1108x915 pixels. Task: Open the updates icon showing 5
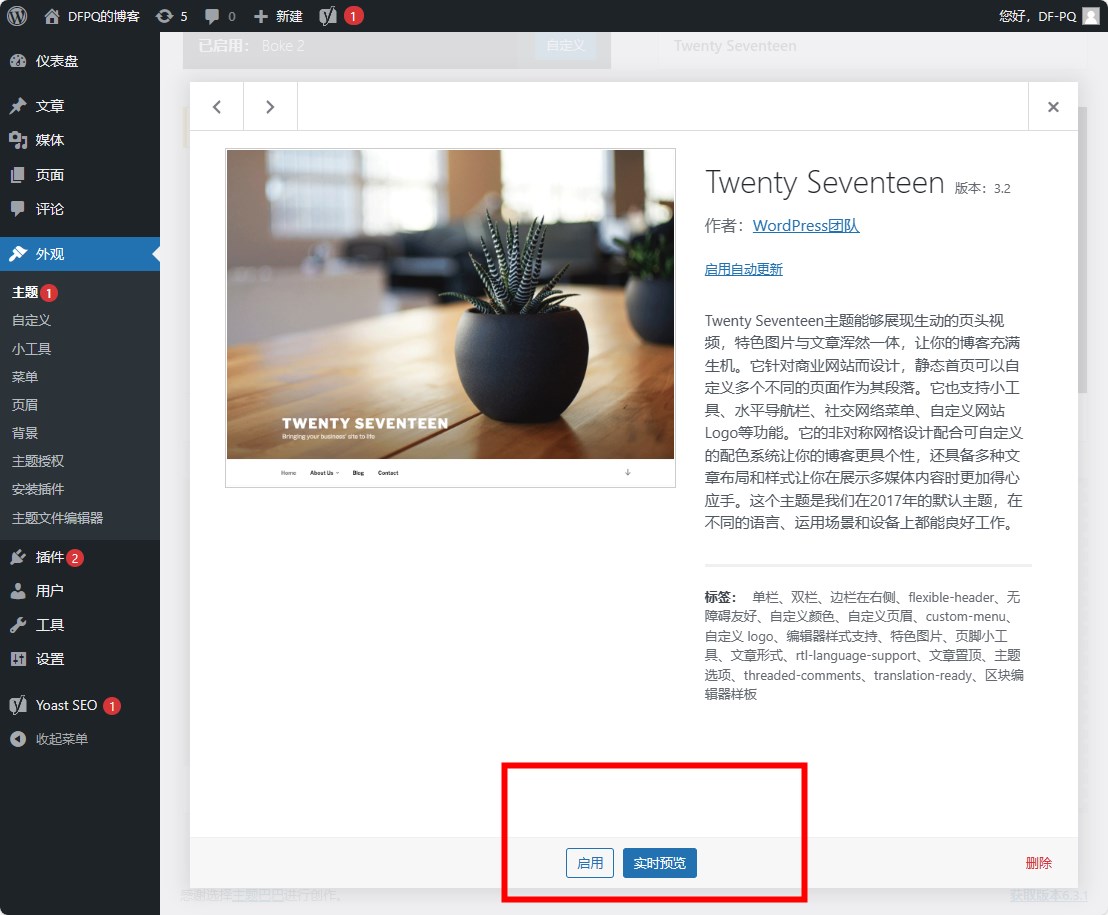pos(172,16)
